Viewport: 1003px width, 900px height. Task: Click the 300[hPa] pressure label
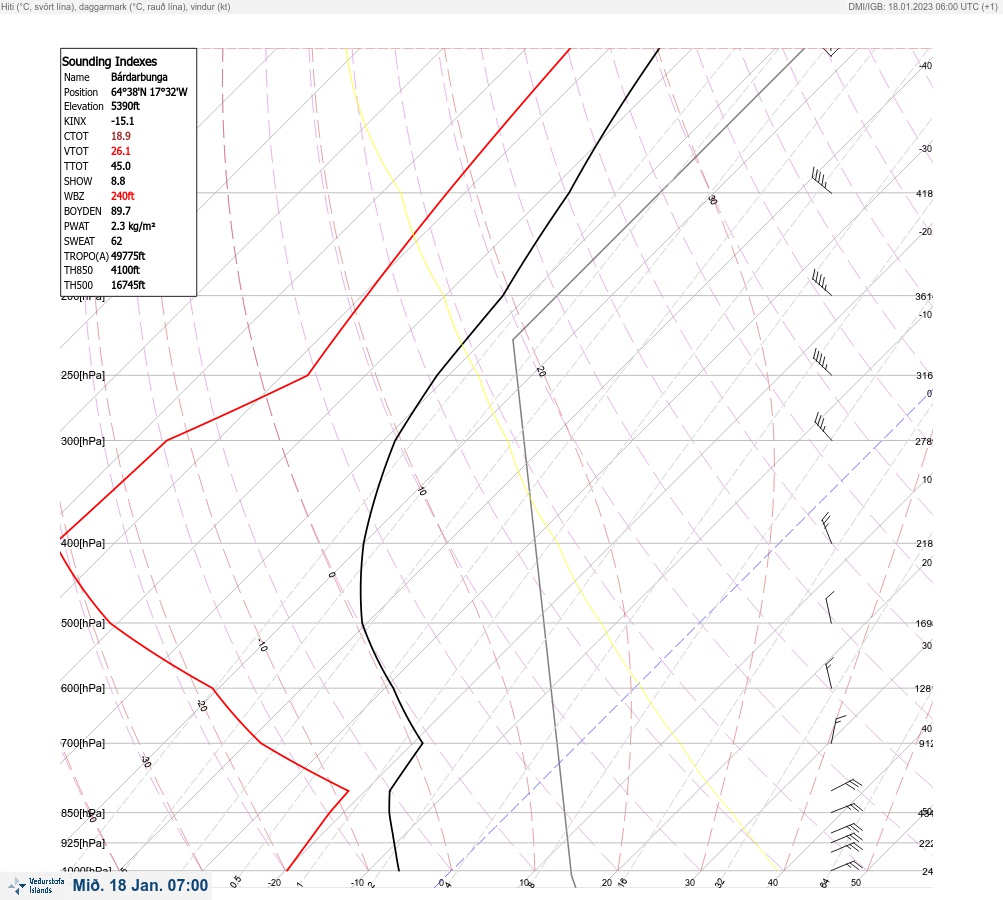click(83, 441)
